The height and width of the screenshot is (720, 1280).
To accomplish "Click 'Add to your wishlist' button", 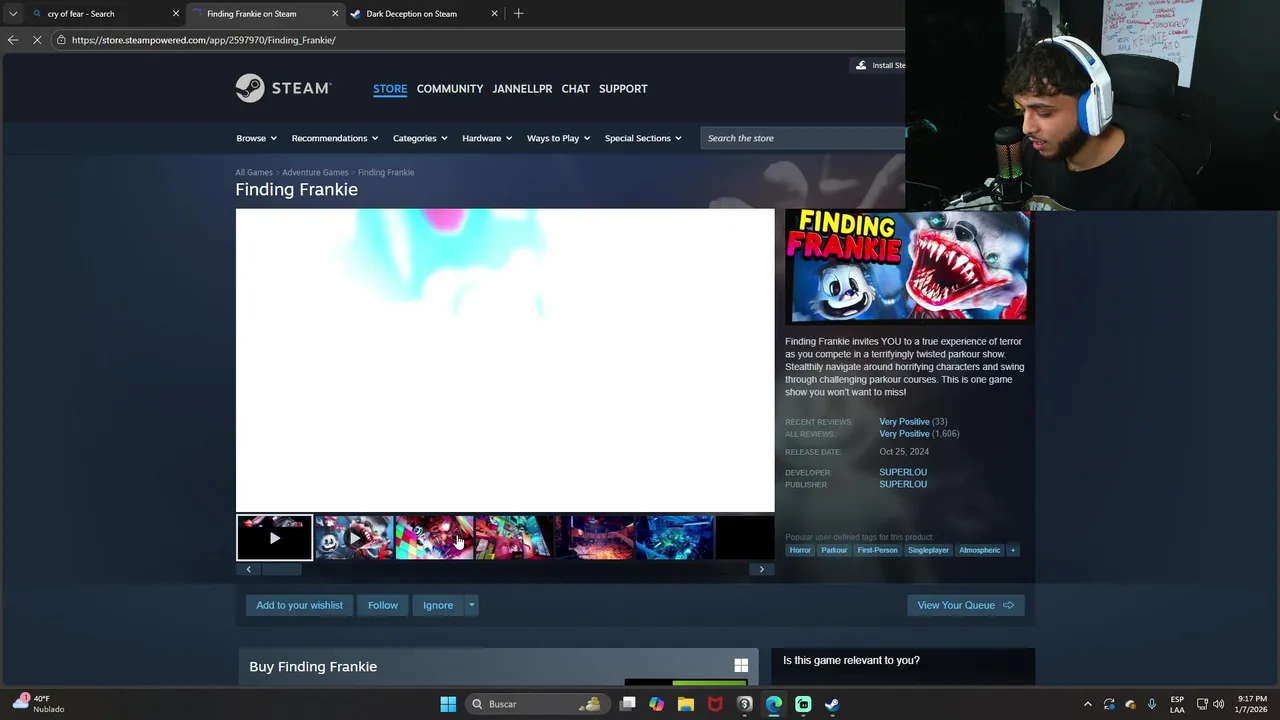I will [x=299, y=605].
